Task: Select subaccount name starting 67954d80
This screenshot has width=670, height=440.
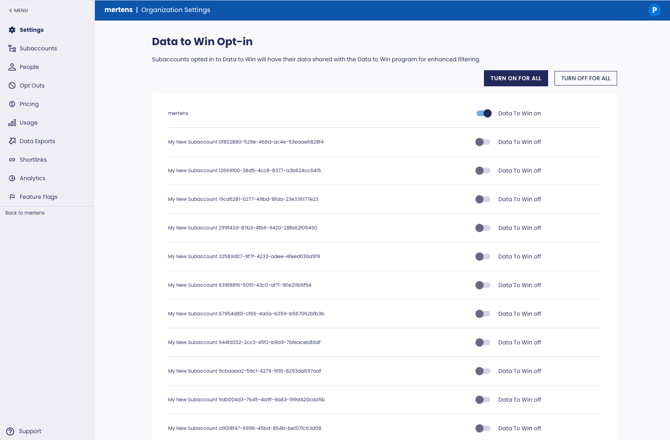Action: [x=246, y=314]
